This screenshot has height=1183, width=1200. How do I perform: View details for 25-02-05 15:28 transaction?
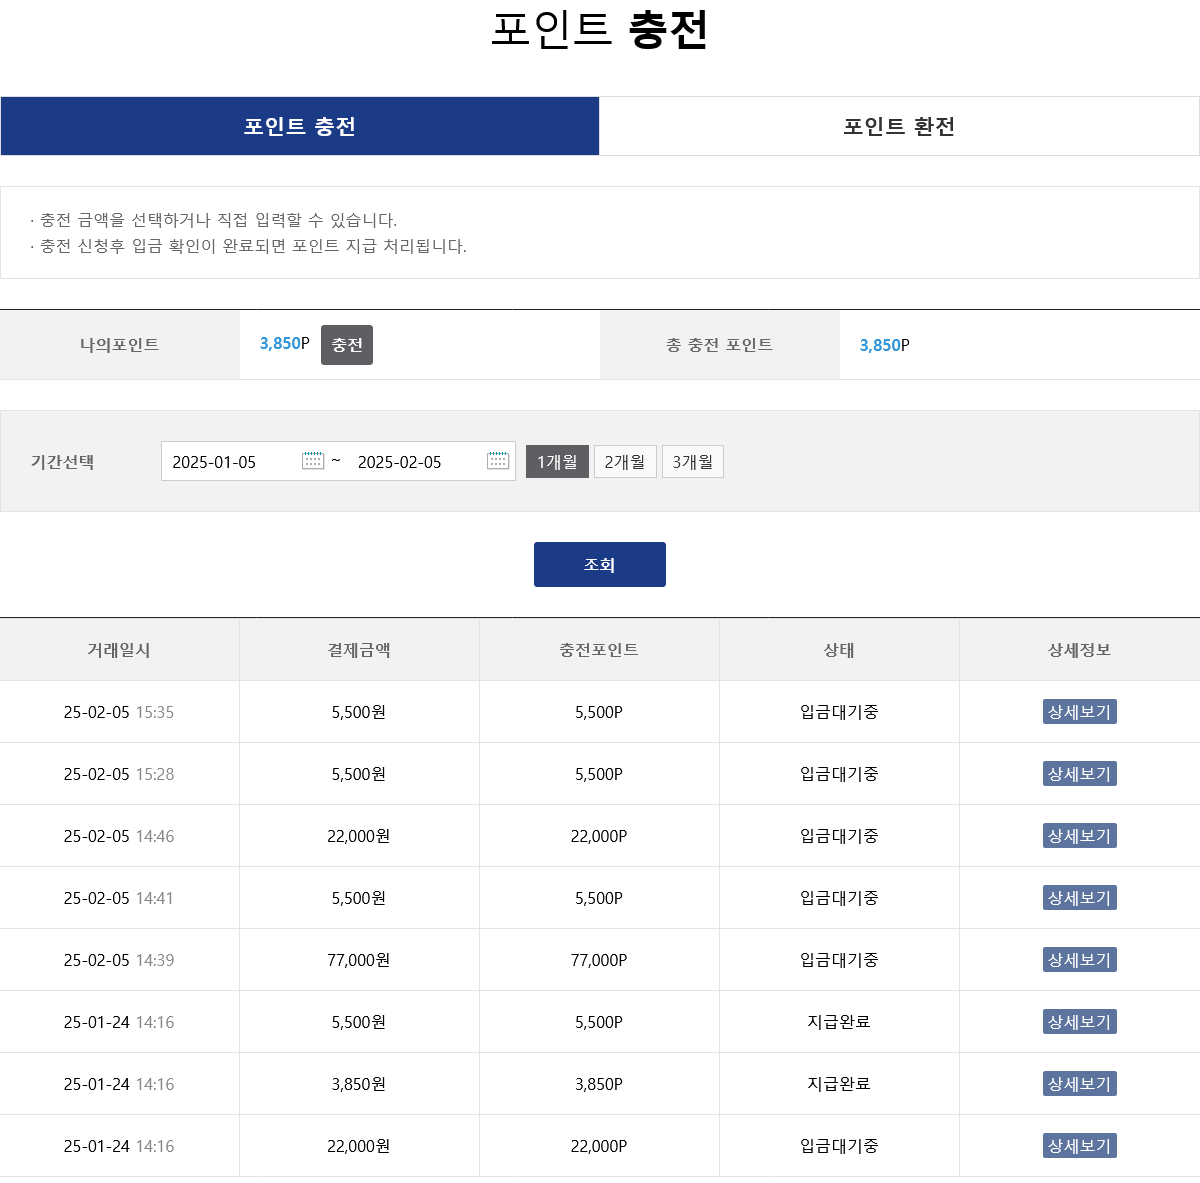(1079, 774)
